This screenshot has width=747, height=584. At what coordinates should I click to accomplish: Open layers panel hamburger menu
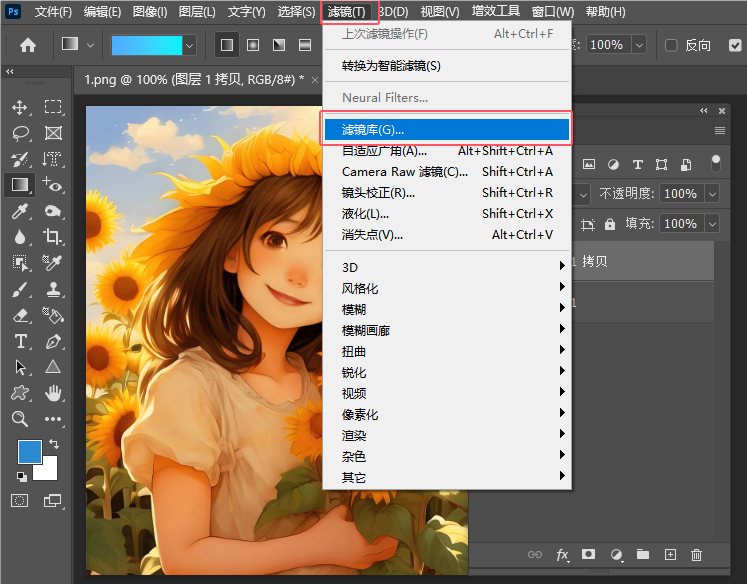tap(720, 131)
